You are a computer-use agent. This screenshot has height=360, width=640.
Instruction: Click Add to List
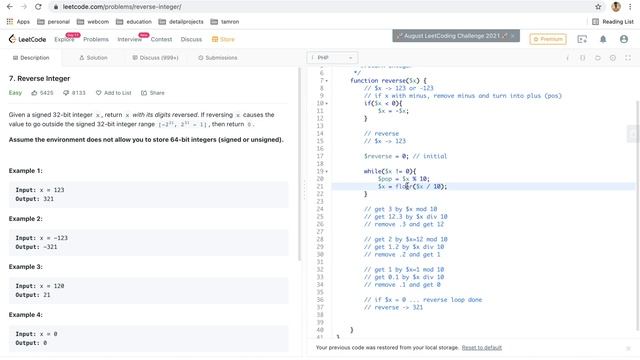tap(113, 93)
